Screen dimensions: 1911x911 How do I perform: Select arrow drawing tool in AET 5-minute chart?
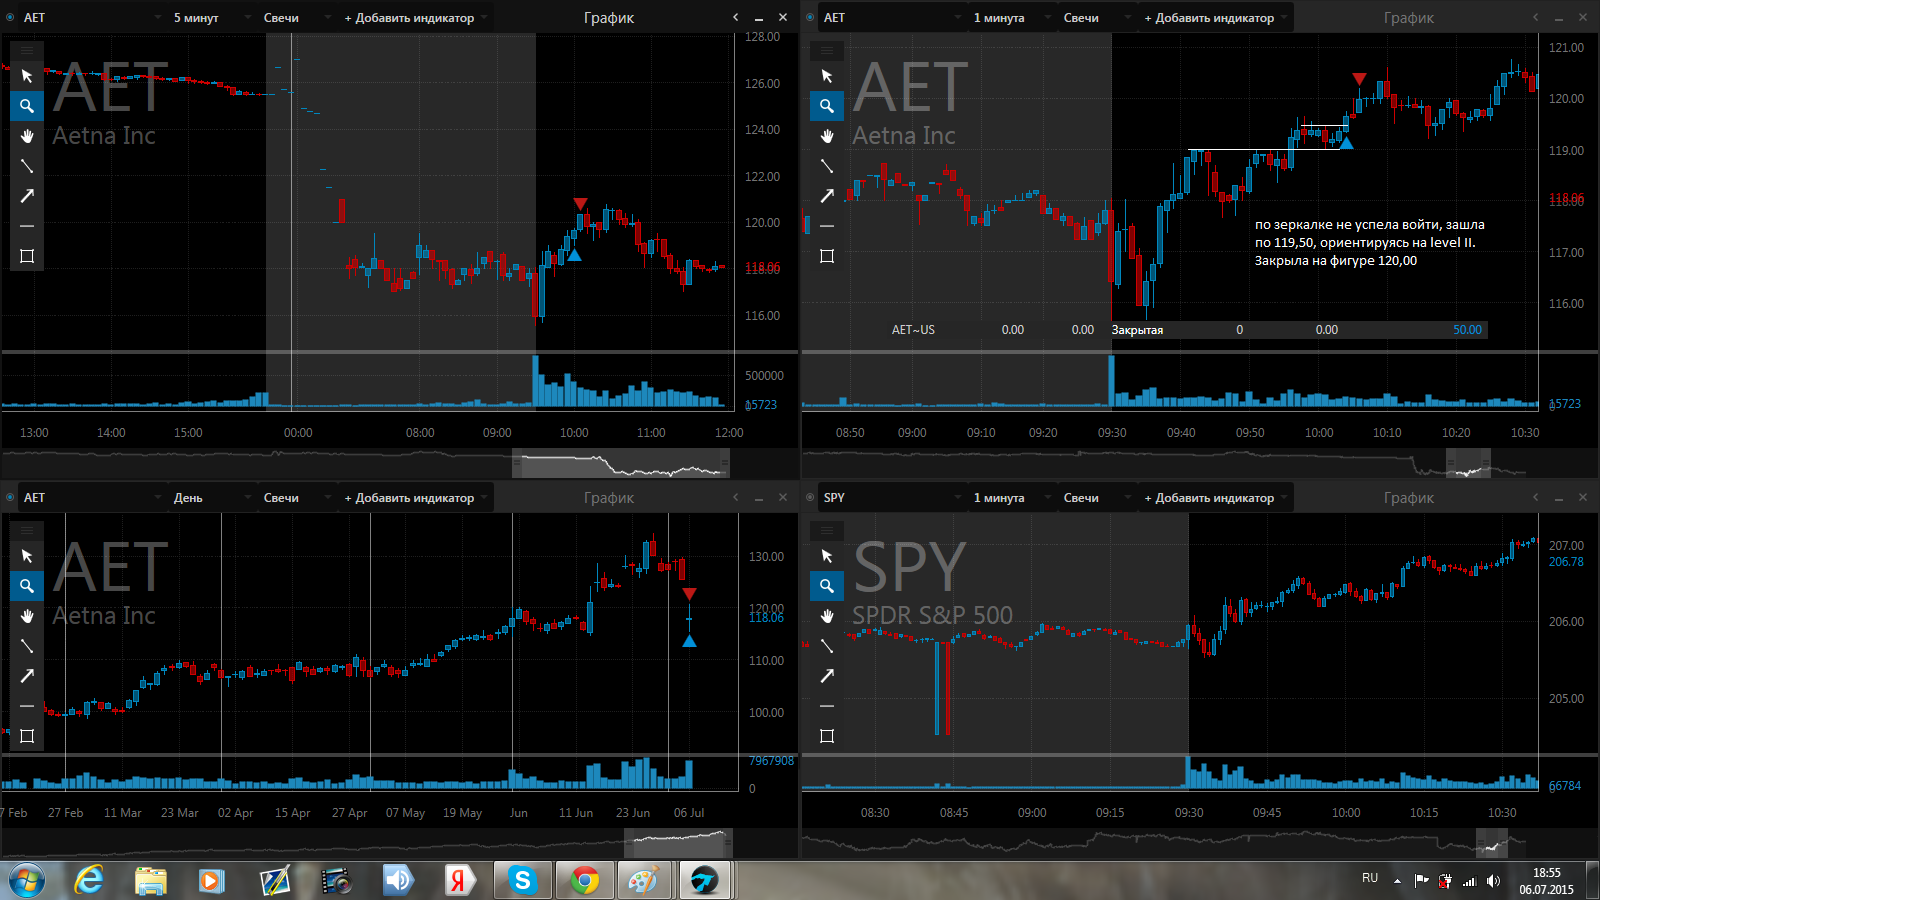click(x=27, y=196)
